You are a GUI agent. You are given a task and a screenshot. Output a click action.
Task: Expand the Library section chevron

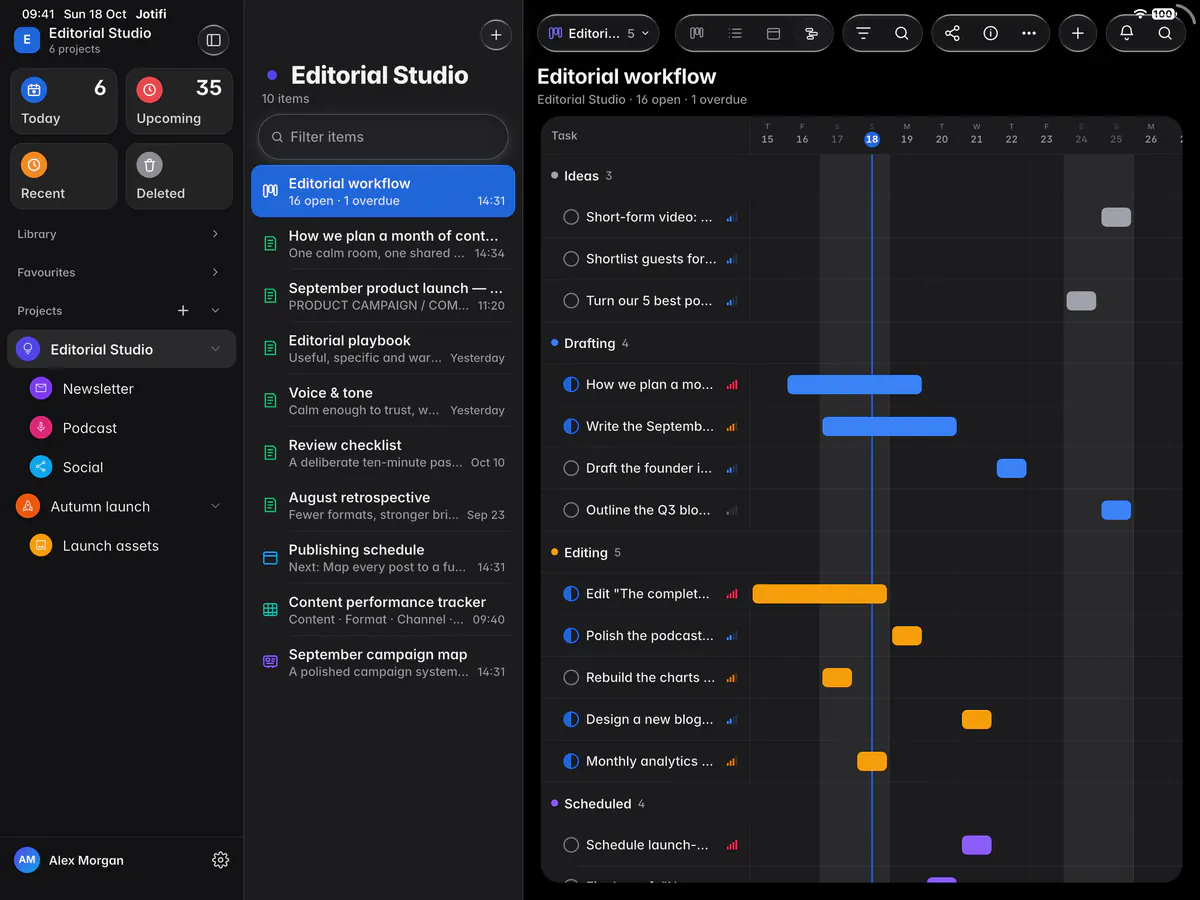pyautogui.click(x=215, y=234)
